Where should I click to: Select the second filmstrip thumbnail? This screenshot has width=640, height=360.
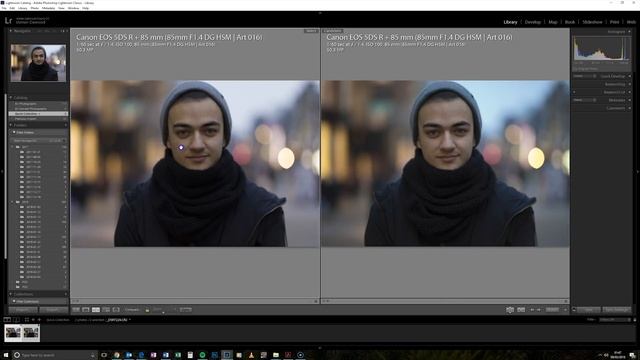(x=31, y=333)
